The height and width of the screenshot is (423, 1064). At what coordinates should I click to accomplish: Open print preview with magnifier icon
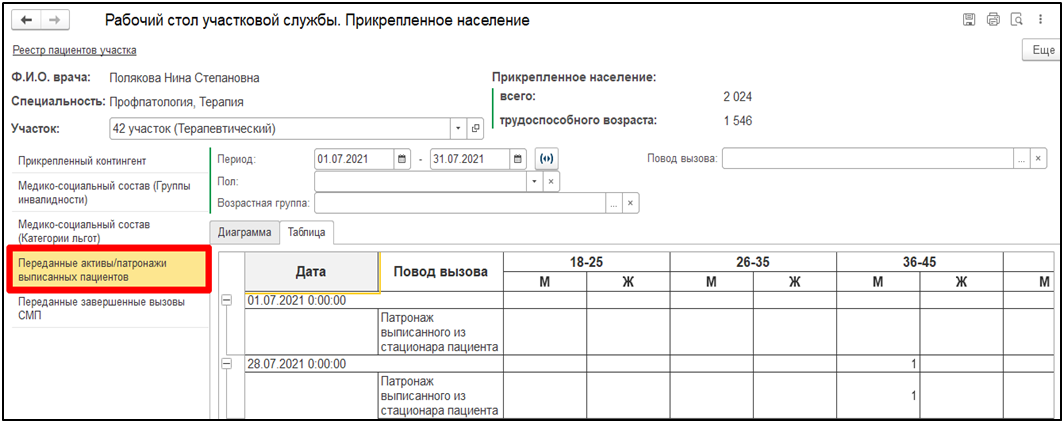pyautogui.click(x=1016, y=20)
